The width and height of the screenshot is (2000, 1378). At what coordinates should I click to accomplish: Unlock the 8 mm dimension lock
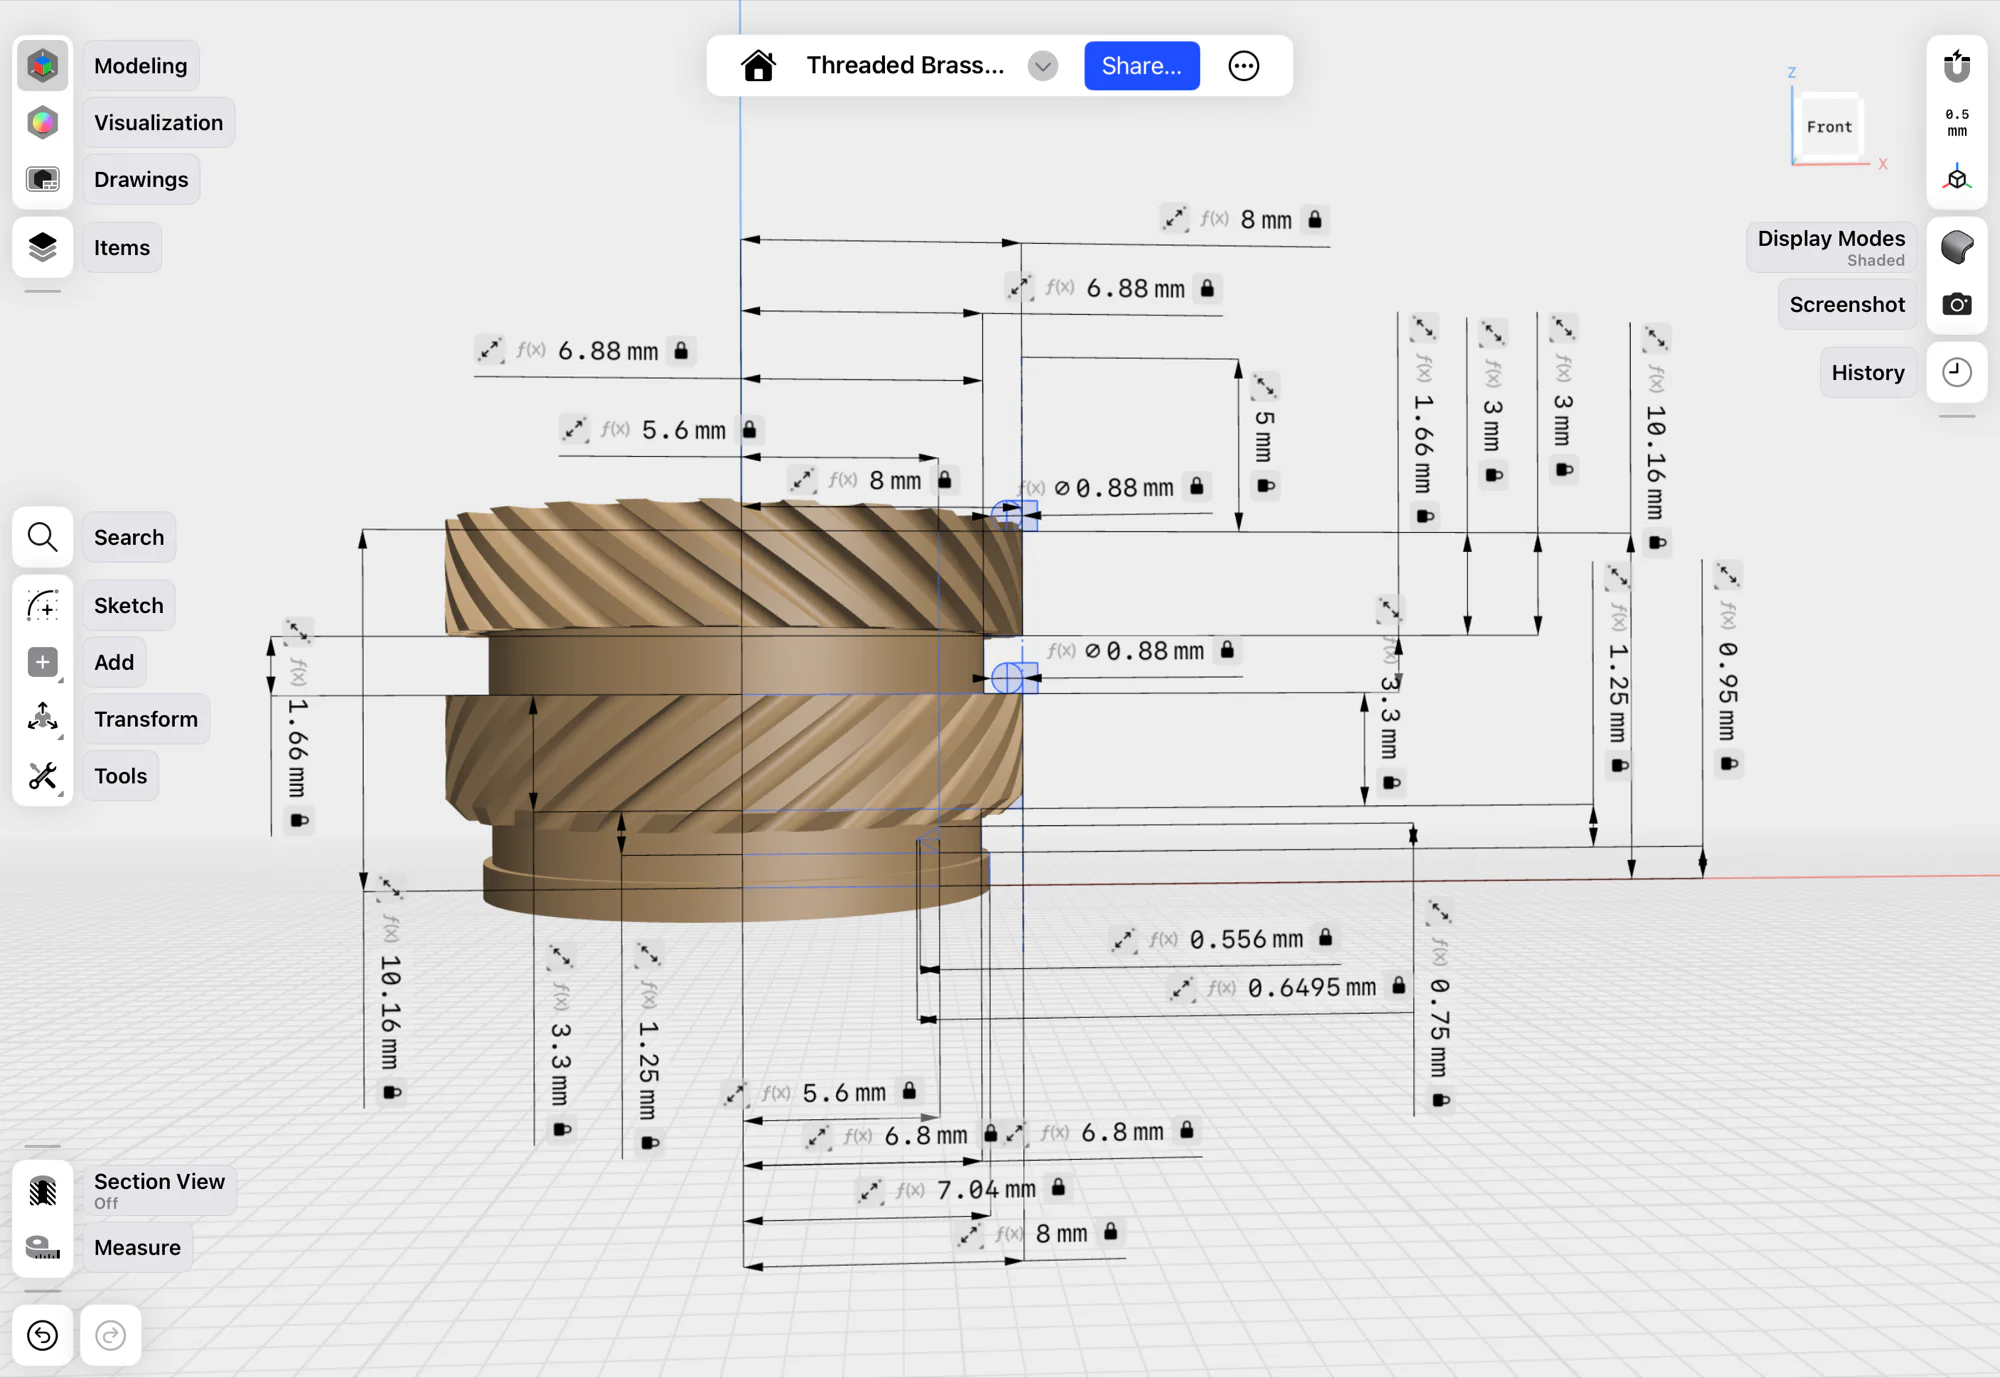tap(1317, 219)
